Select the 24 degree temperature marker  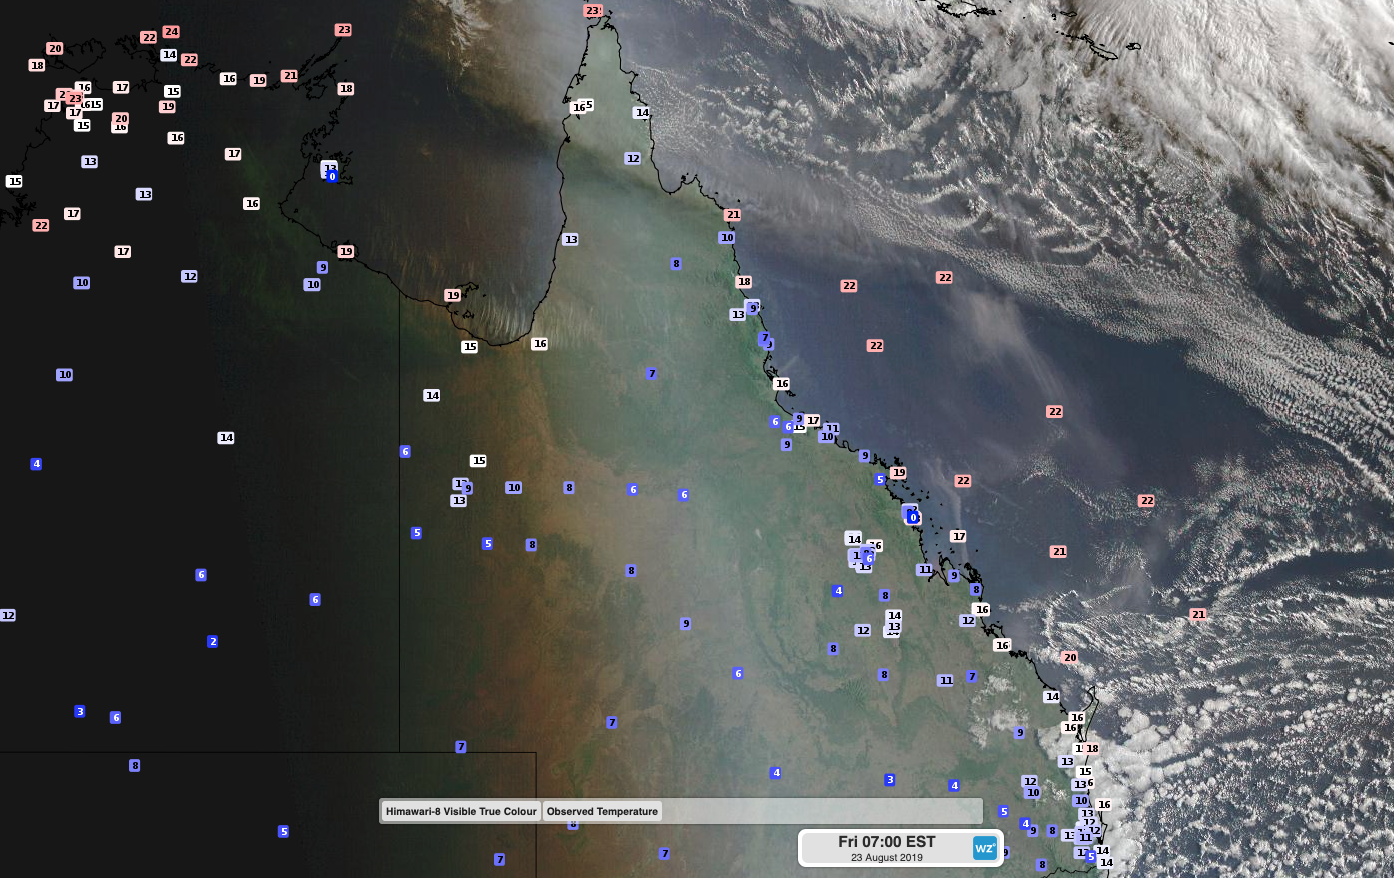171,32
